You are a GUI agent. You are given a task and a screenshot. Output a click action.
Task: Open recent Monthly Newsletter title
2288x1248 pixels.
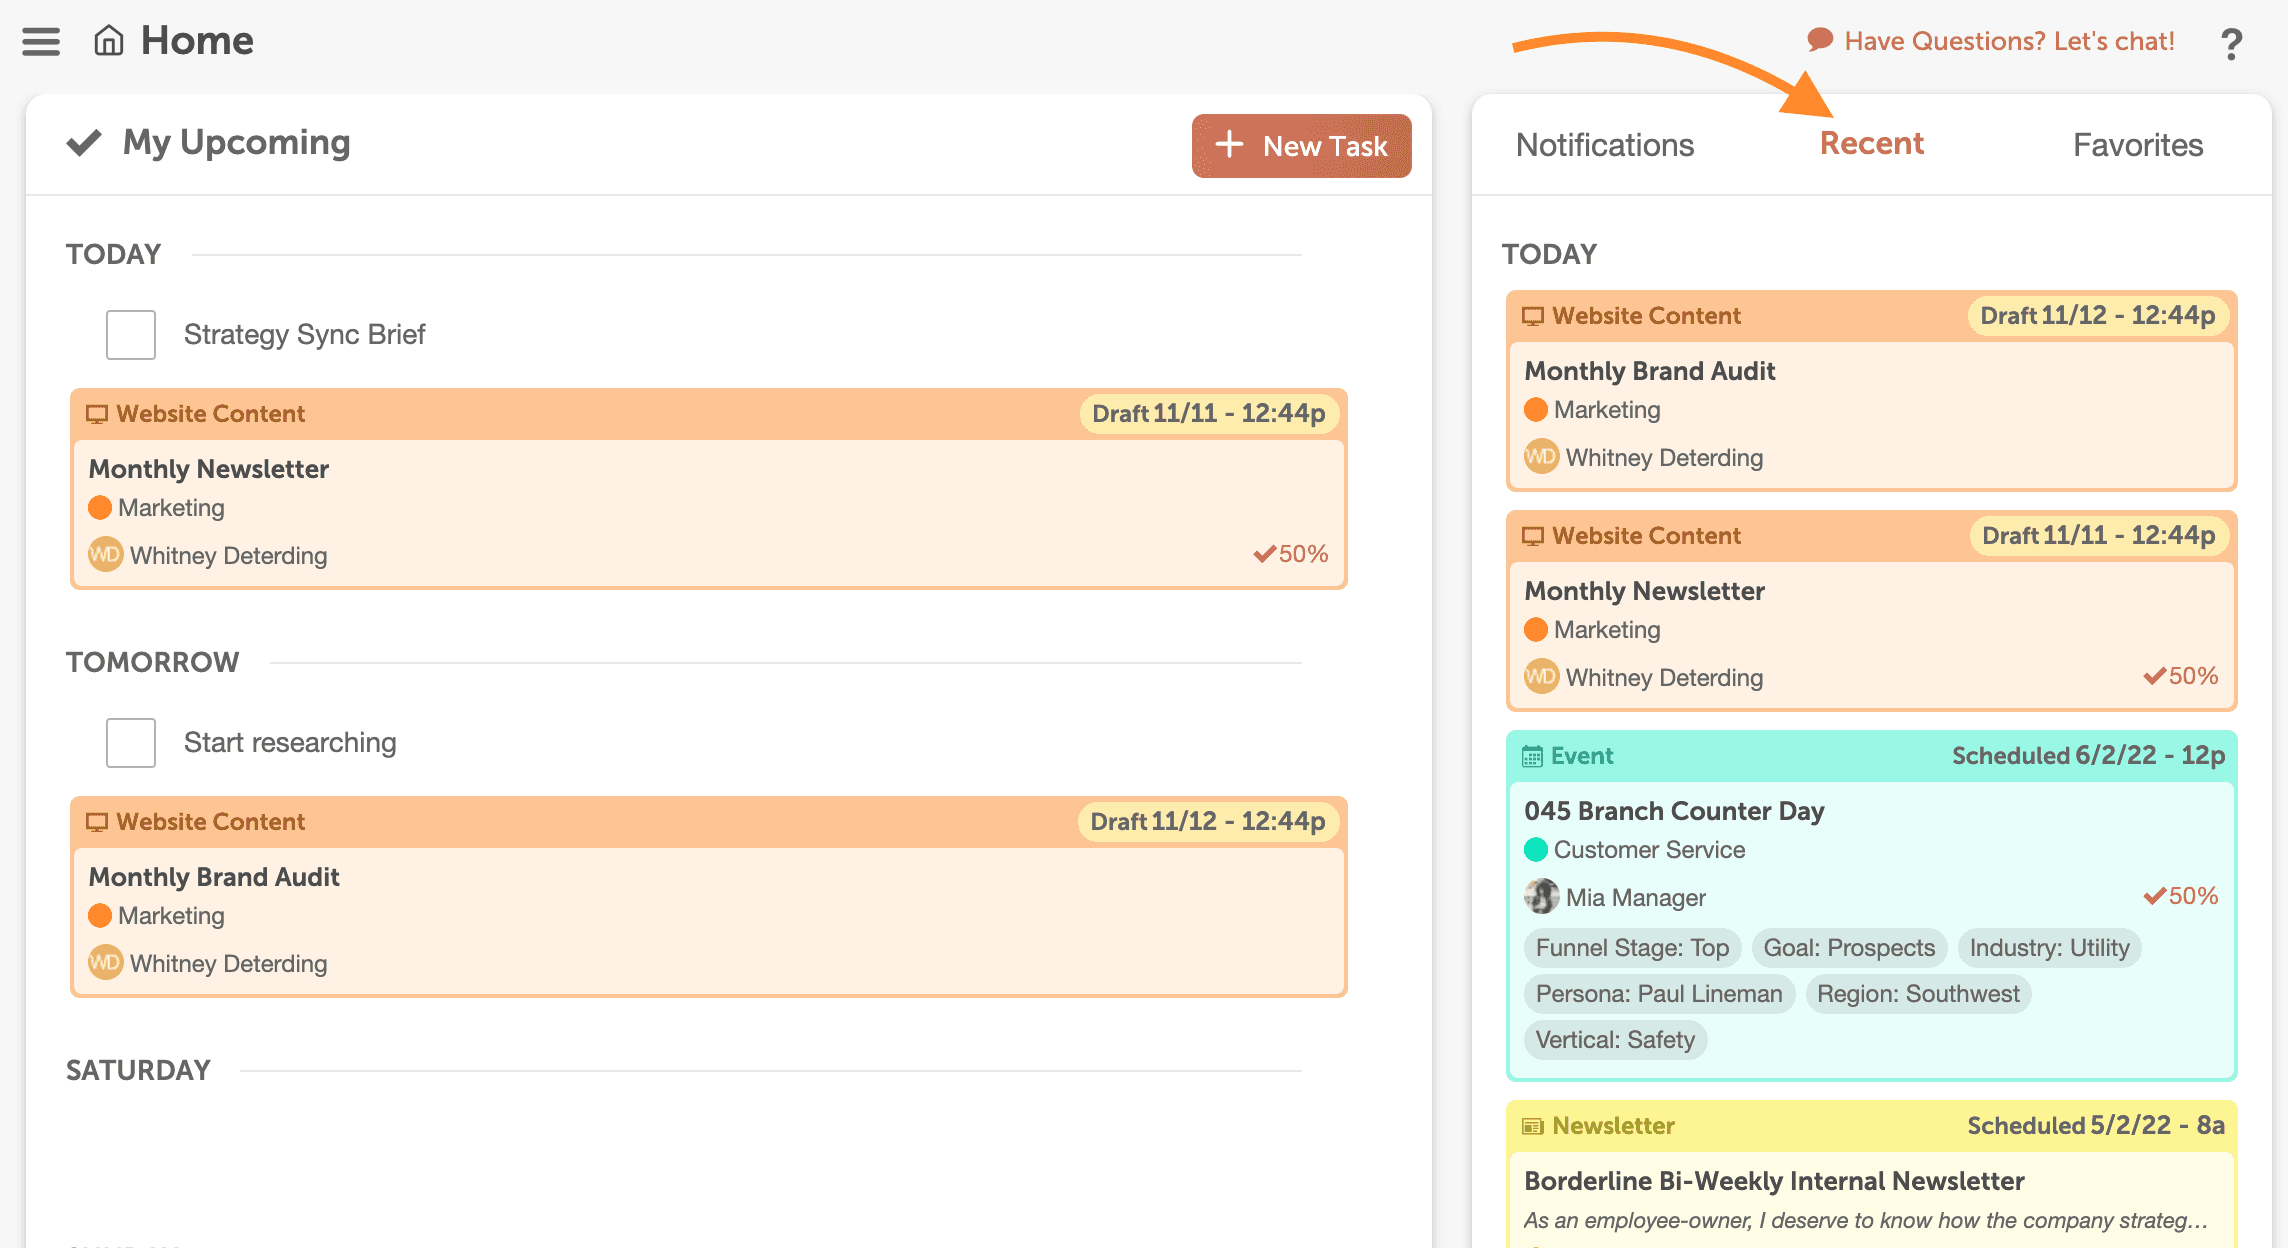(x=1645, y=591)
